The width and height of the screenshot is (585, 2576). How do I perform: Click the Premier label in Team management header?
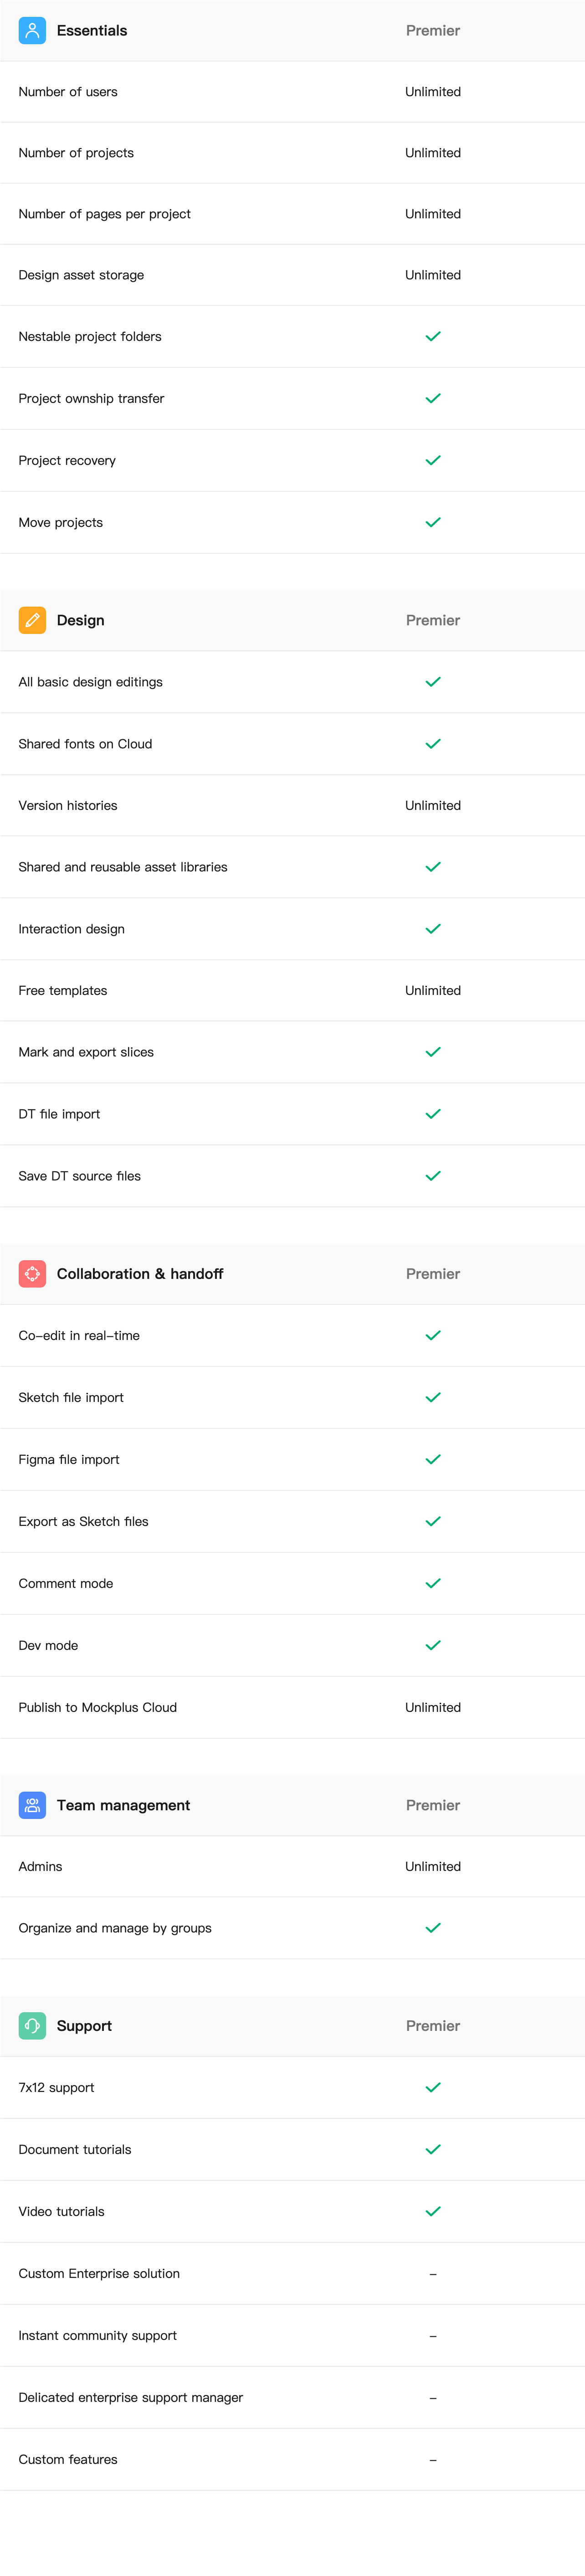[433, 1805]
